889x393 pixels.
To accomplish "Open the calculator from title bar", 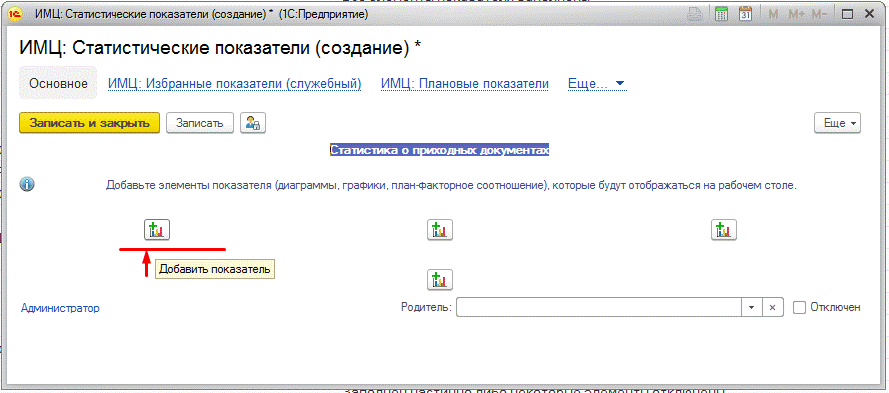I will [721, 15].
